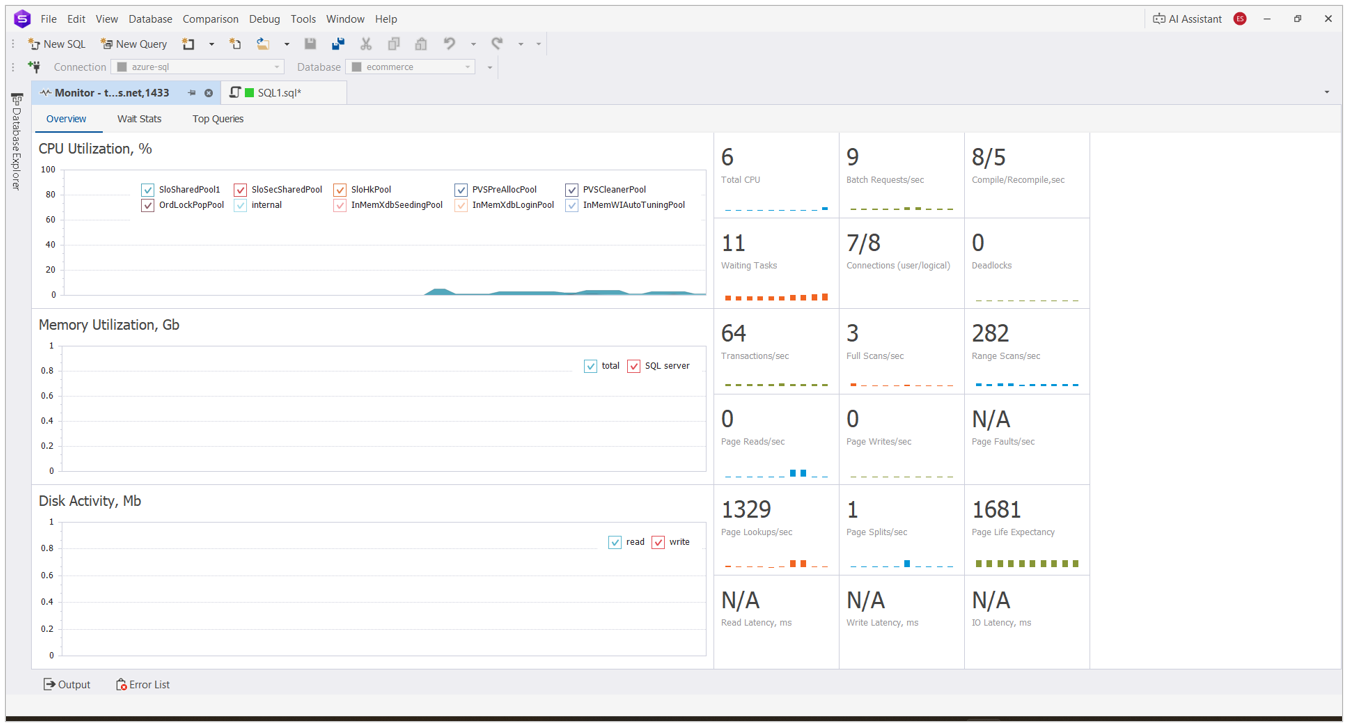Open the Database menu
This screenshot has height=725, width=1347.
[150, 19]
